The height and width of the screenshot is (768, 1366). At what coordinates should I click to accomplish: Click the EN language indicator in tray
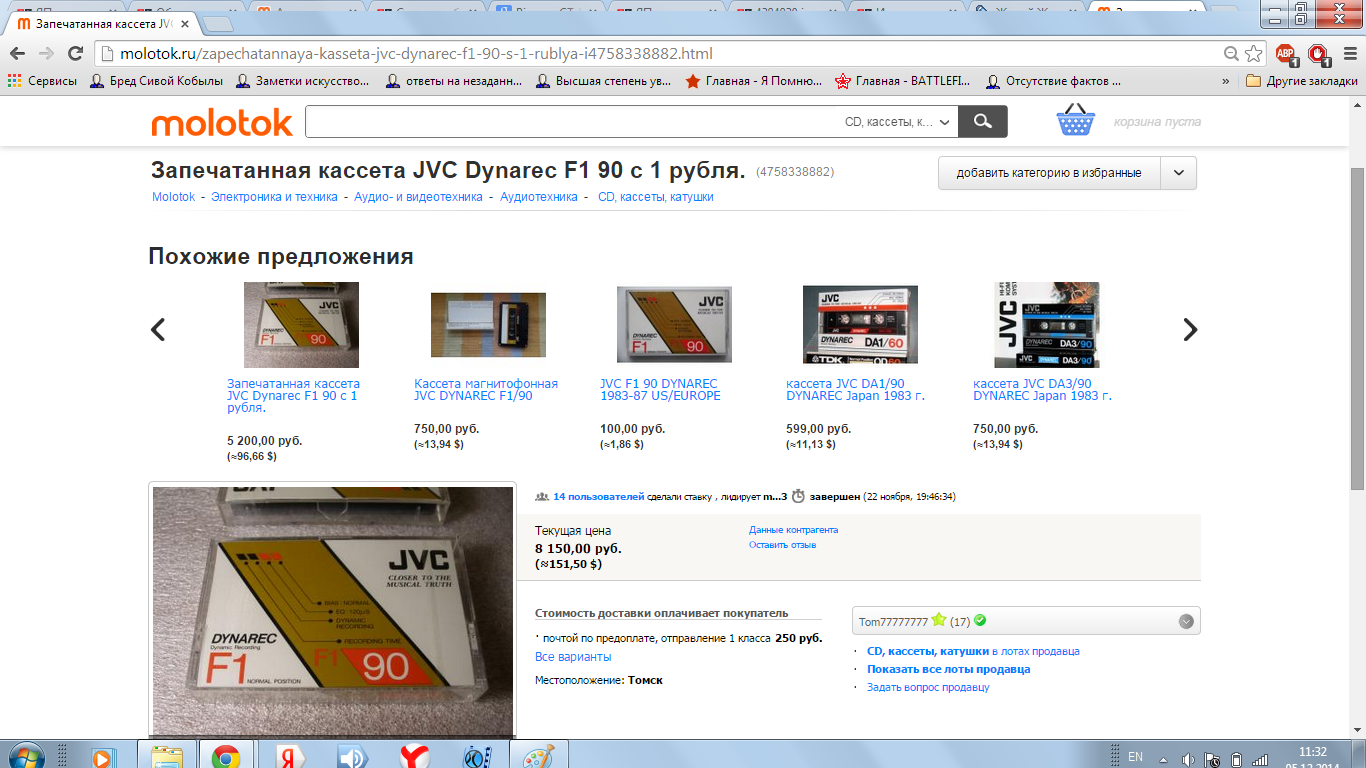coord(1136,757)
